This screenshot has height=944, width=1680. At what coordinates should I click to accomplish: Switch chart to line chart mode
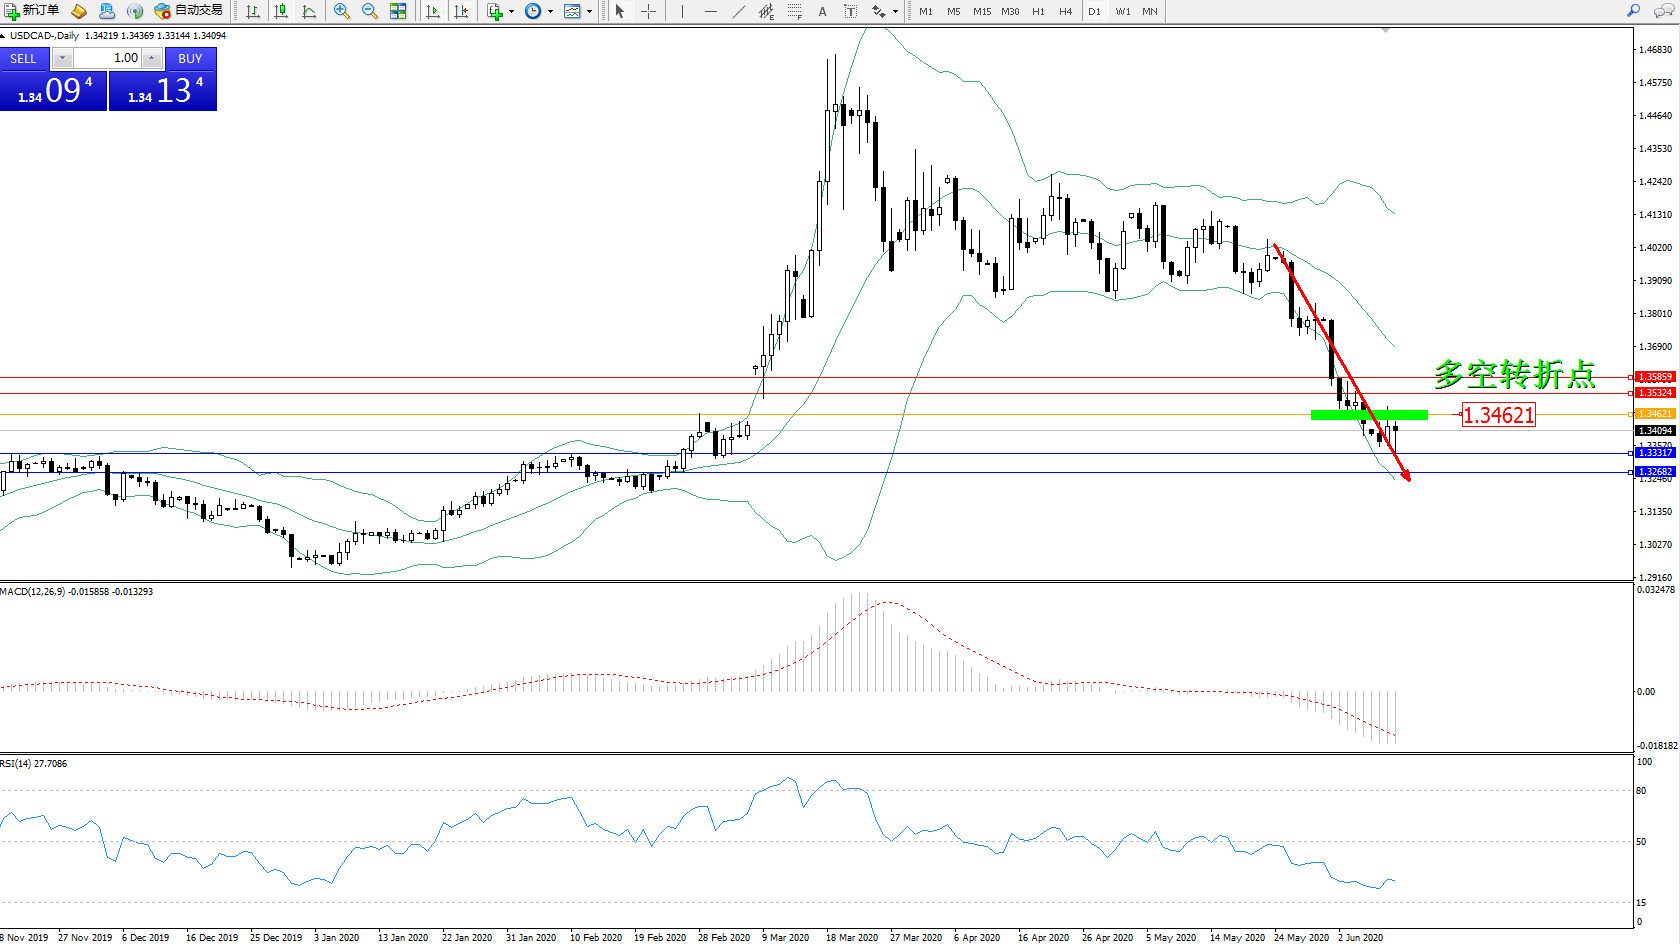[x=309, y=11]
